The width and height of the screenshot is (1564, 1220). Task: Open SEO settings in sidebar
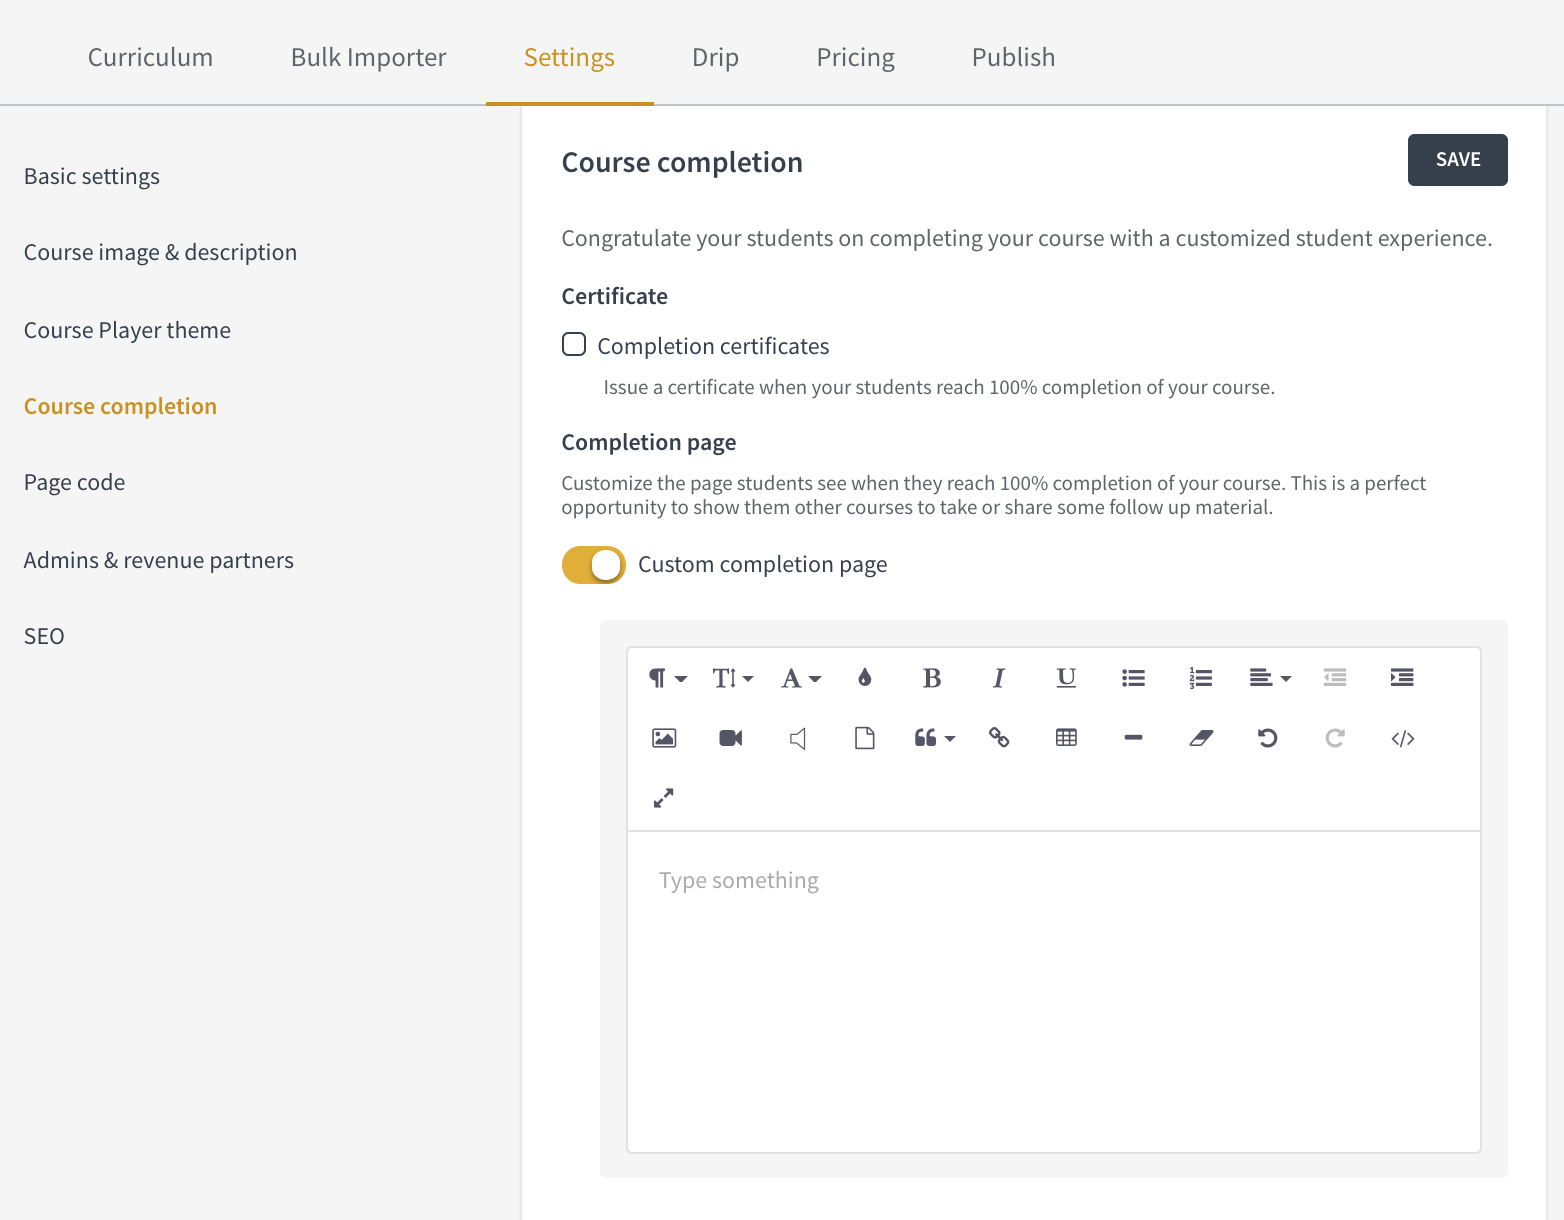point(44,636)
